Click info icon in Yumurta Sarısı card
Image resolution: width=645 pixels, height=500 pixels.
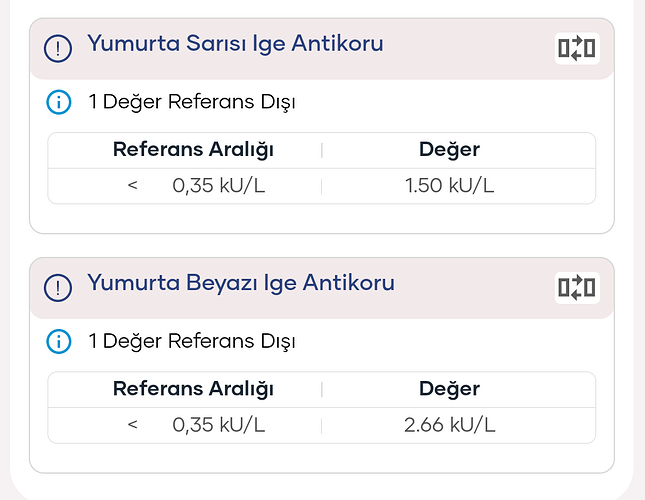[60, 102]
